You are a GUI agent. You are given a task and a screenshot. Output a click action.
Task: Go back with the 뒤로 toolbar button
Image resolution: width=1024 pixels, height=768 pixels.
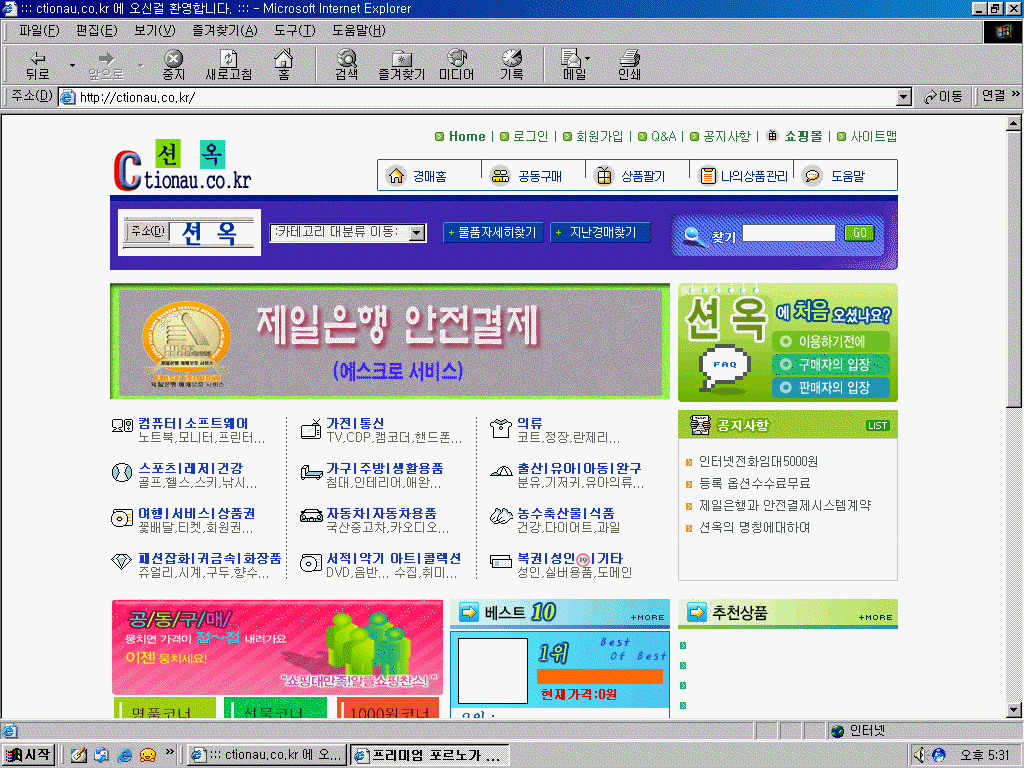37,65
